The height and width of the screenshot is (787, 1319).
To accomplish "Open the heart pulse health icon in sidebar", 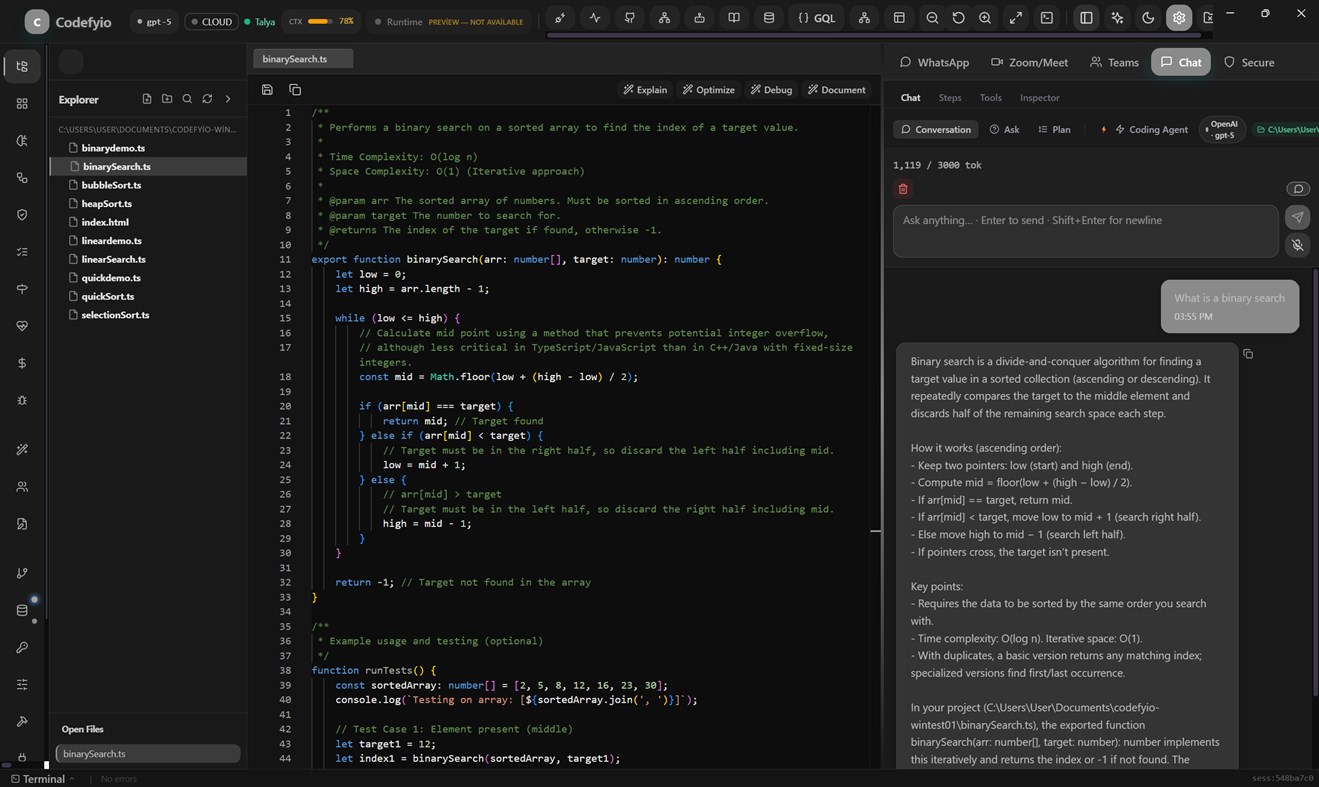I will tap(22, 326).
